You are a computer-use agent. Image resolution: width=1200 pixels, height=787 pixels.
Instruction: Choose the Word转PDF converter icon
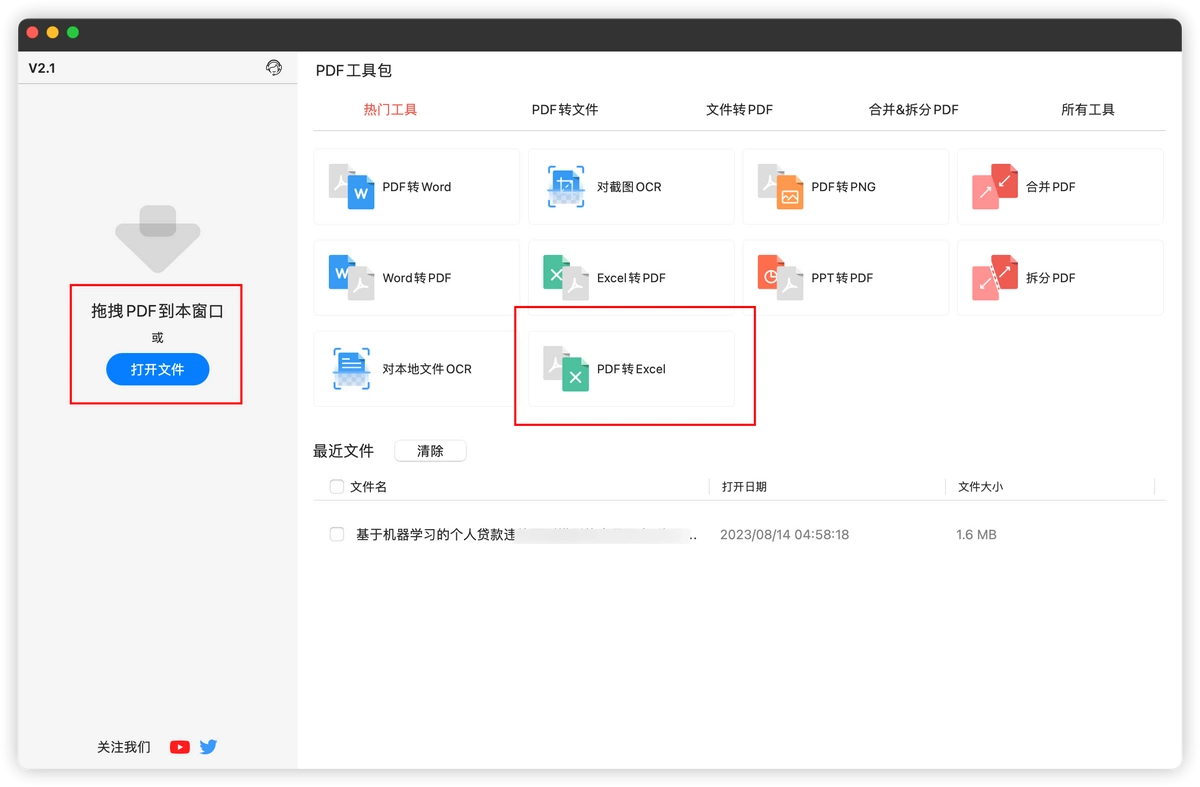(x=351, y=278)
